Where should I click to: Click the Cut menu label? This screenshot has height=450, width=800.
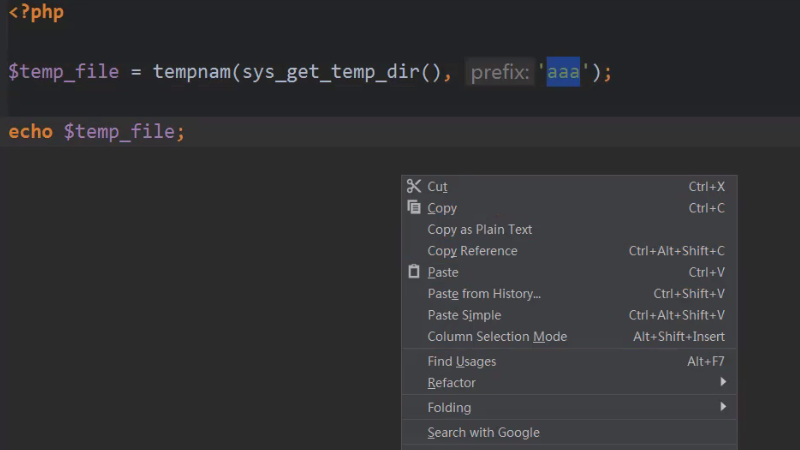pos(437,187)
